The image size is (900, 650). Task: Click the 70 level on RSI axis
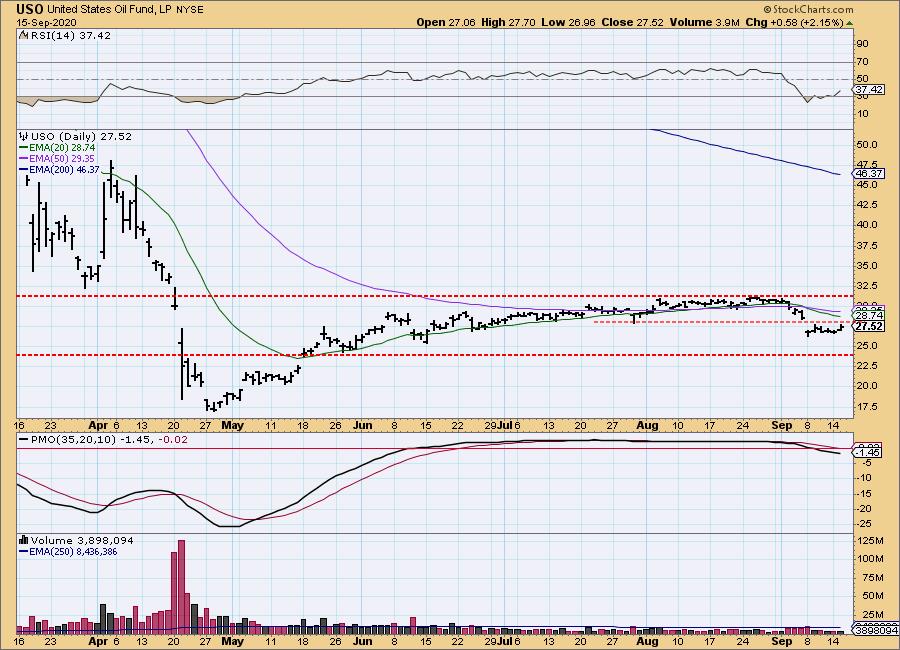pyautogui.click(x=862, y=61)
